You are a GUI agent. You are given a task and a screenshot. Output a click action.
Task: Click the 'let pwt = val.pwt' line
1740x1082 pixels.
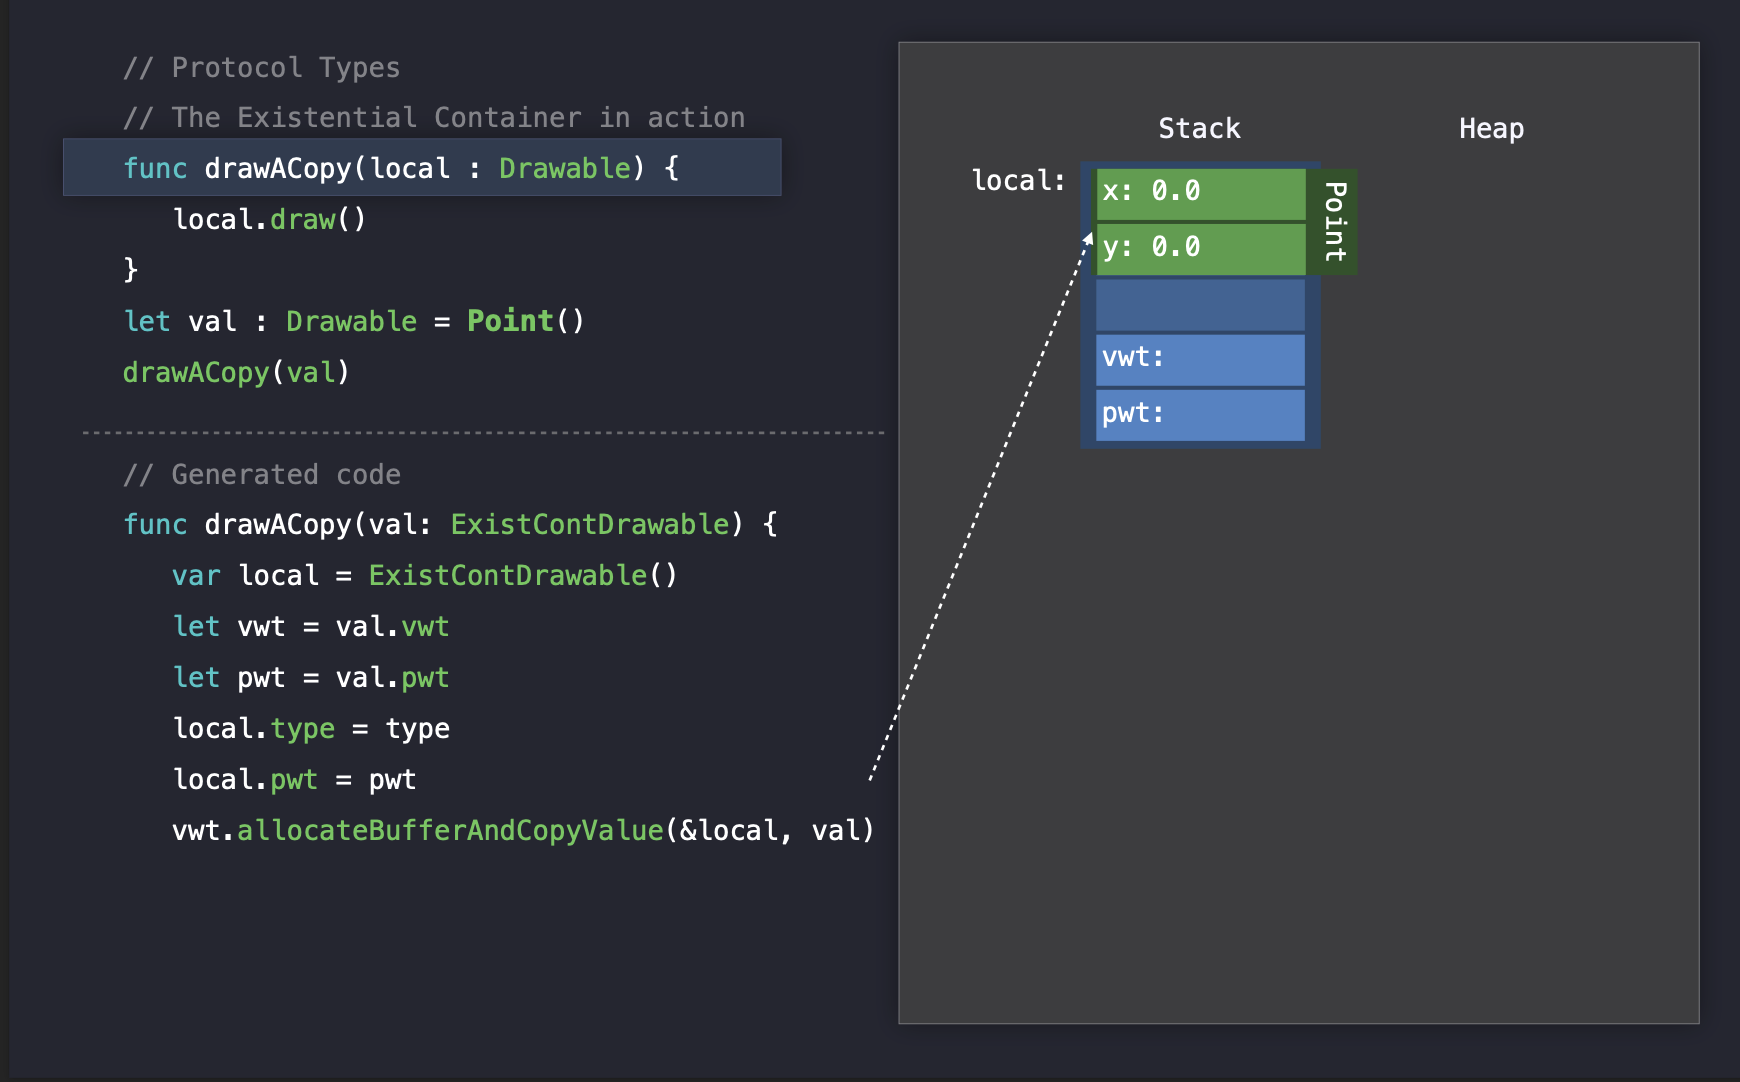pos(311,677)
